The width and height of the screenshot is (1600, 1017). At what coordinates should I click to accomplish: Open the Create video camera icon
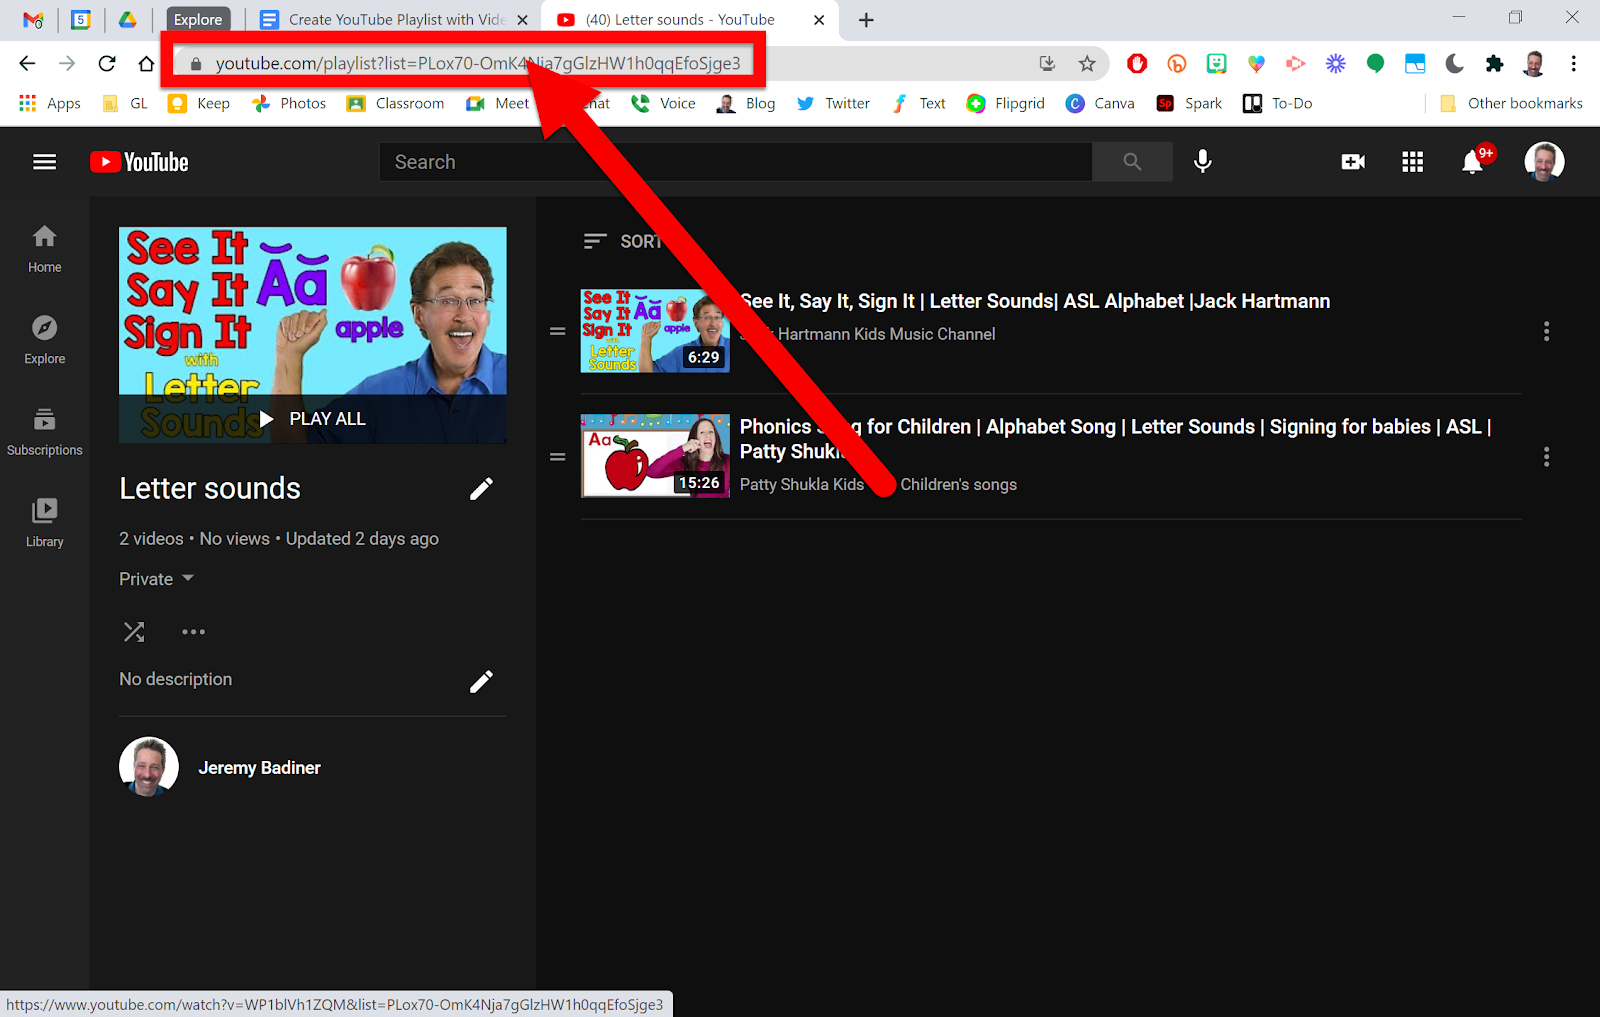(1353, 162)
